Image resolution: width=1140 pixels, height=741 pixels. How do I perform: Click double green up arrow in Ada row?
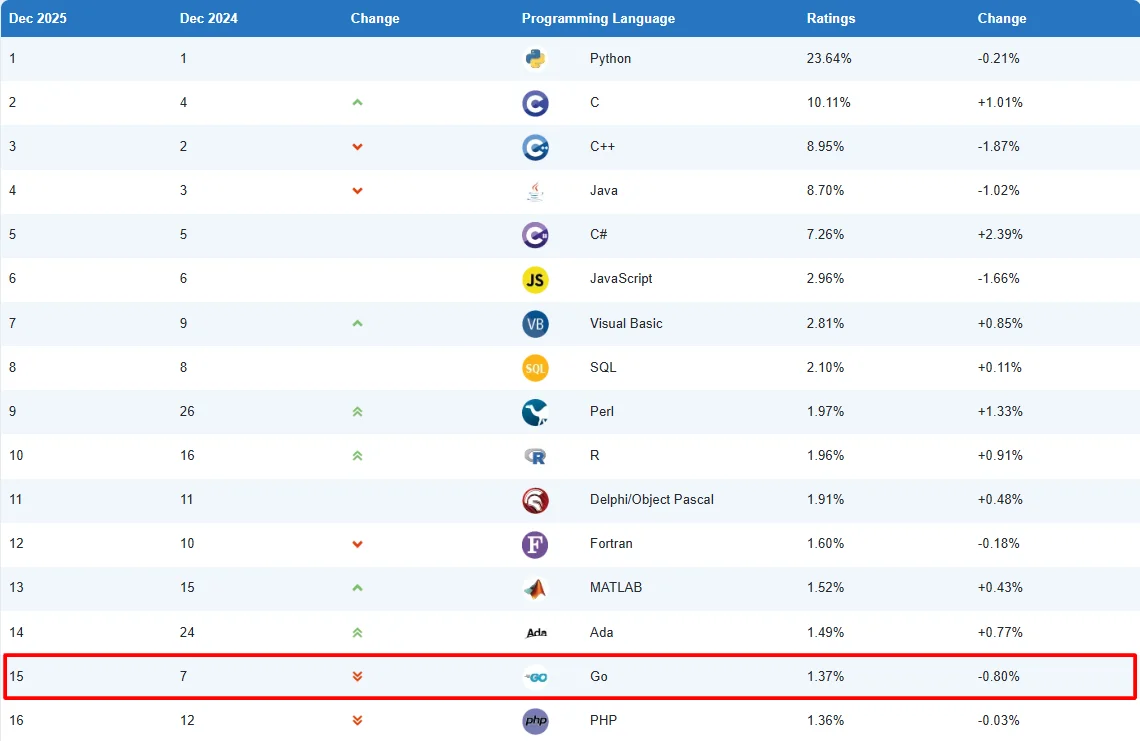[357, 633]
